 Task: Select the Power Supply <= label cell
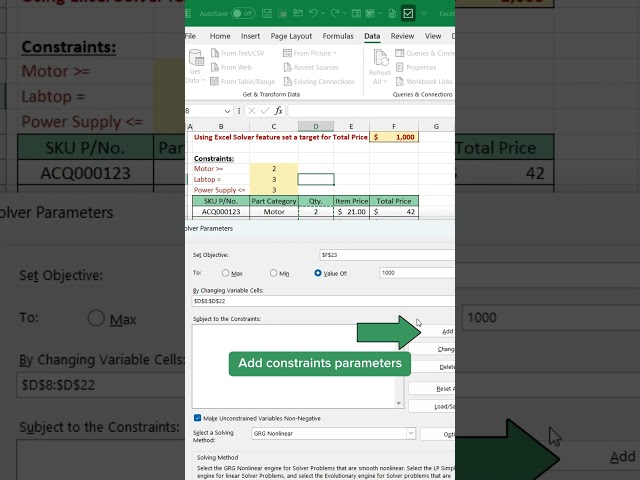pos(221,190)
